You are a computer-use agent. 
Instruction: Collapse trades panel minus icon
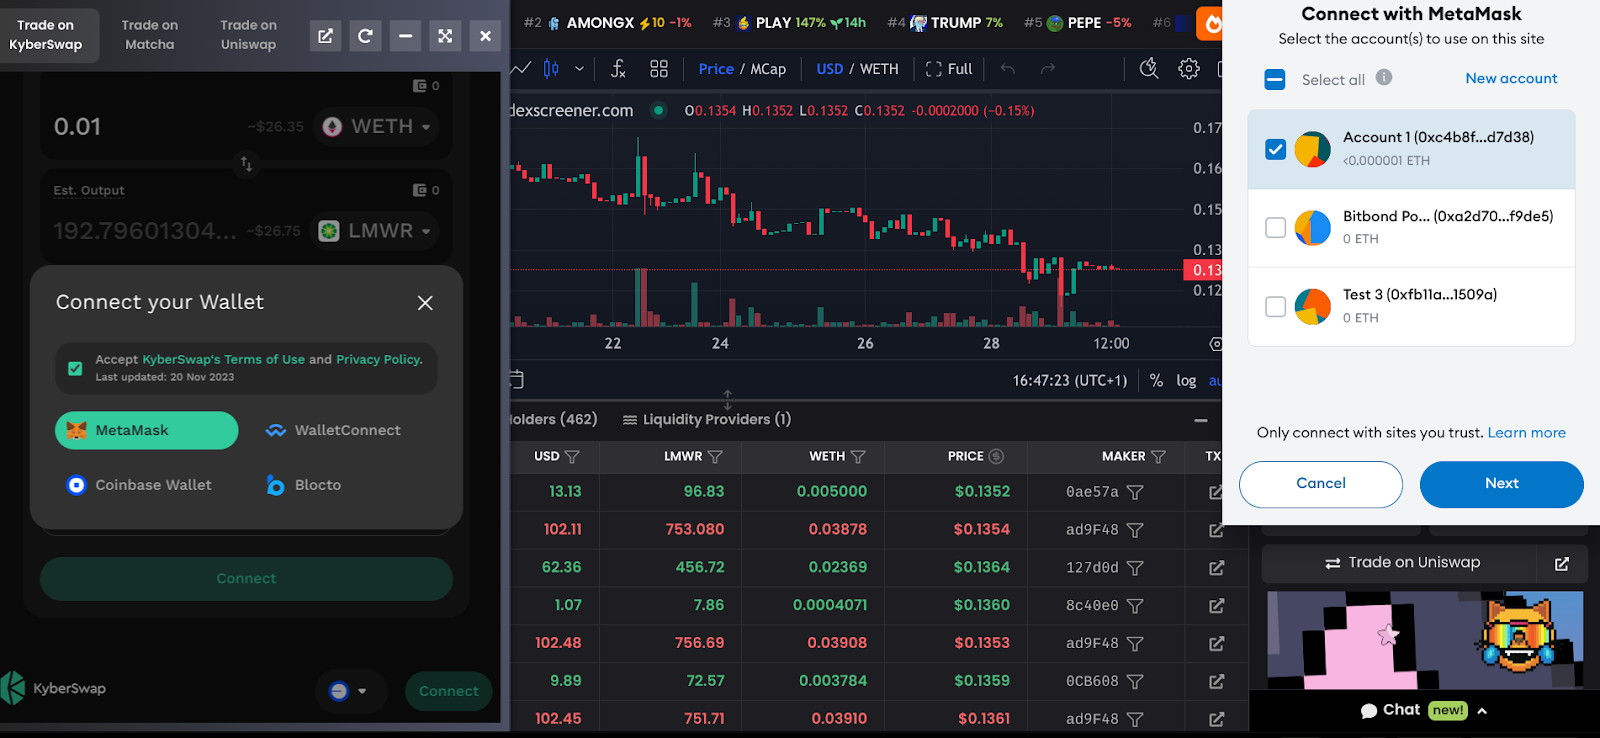point(1201,421)
